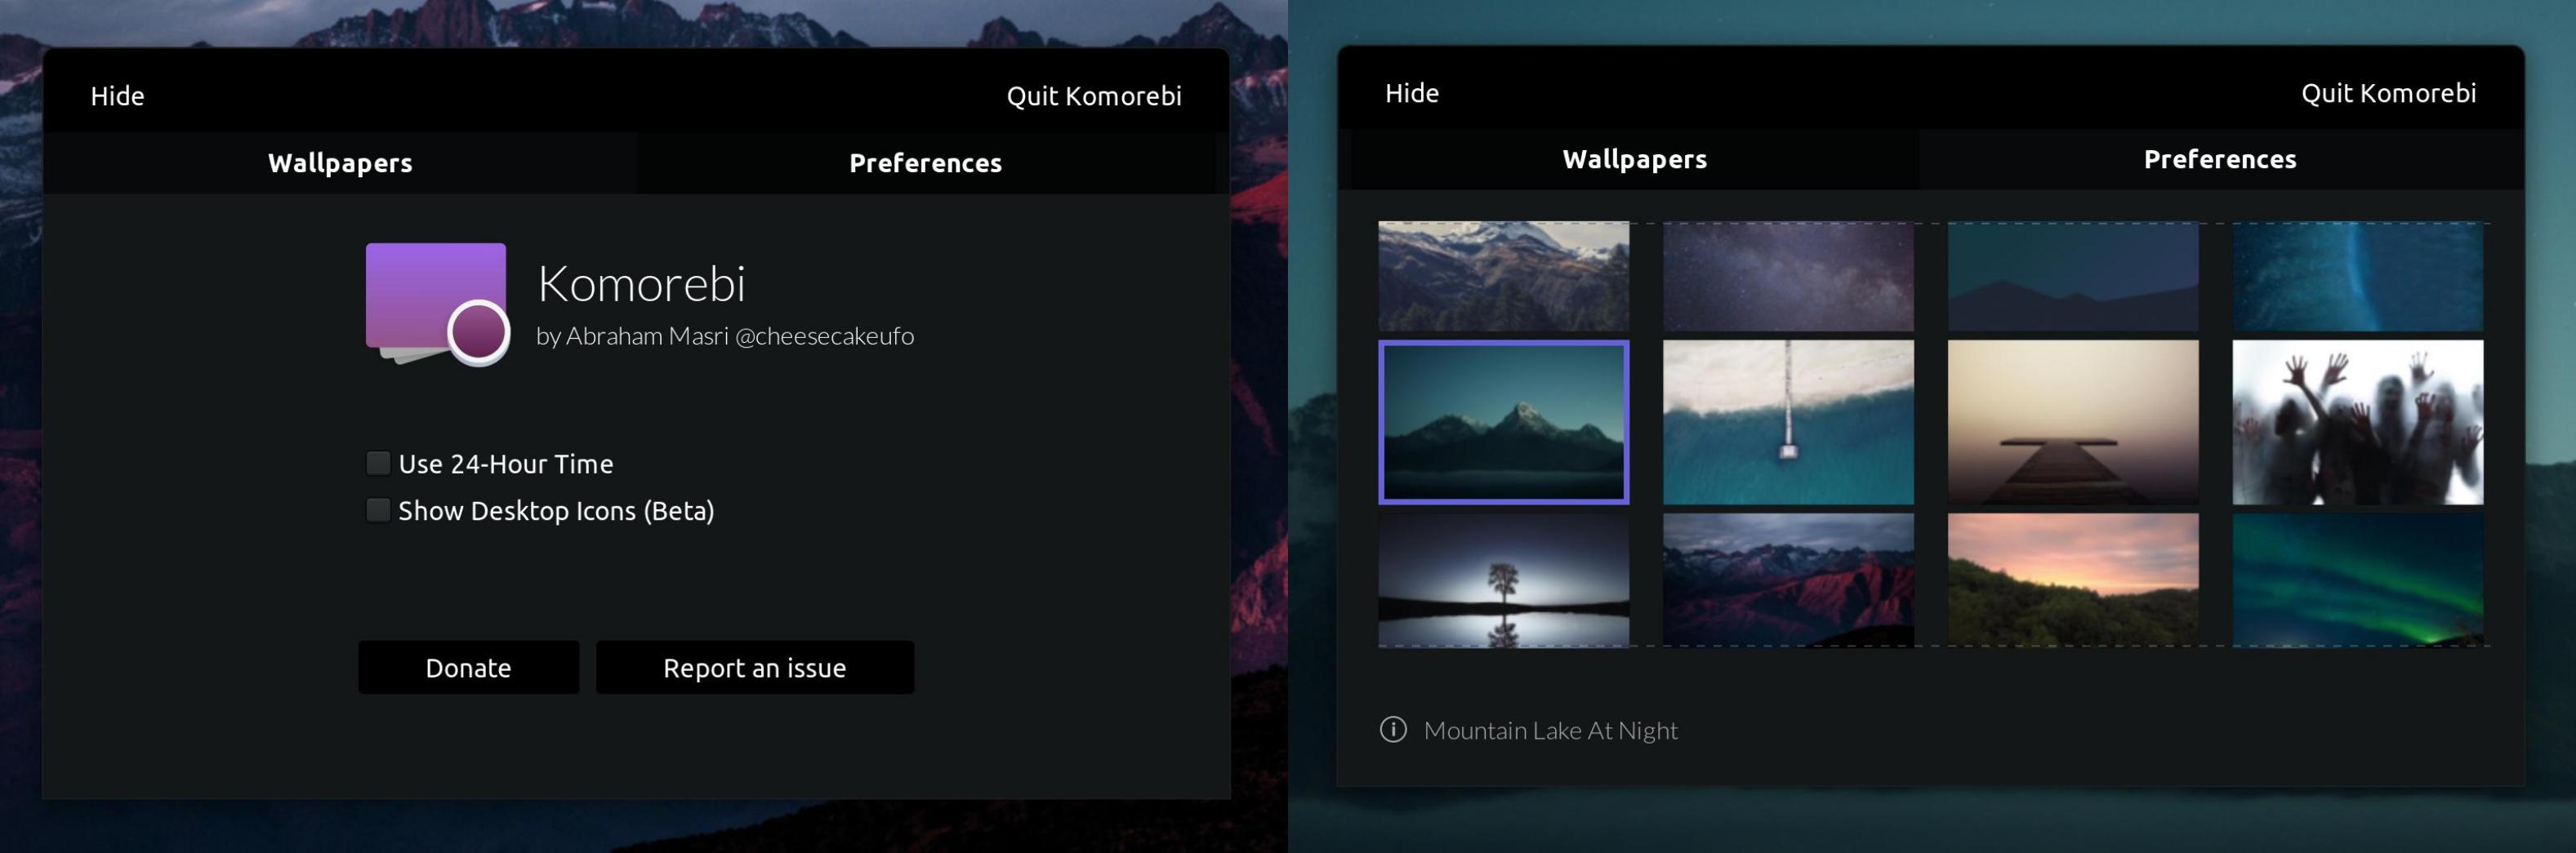Pick the blue light beam wallpaper thumbnail
The height and width of the screenshot is (853, 2576).
(x=2358, y=276)
